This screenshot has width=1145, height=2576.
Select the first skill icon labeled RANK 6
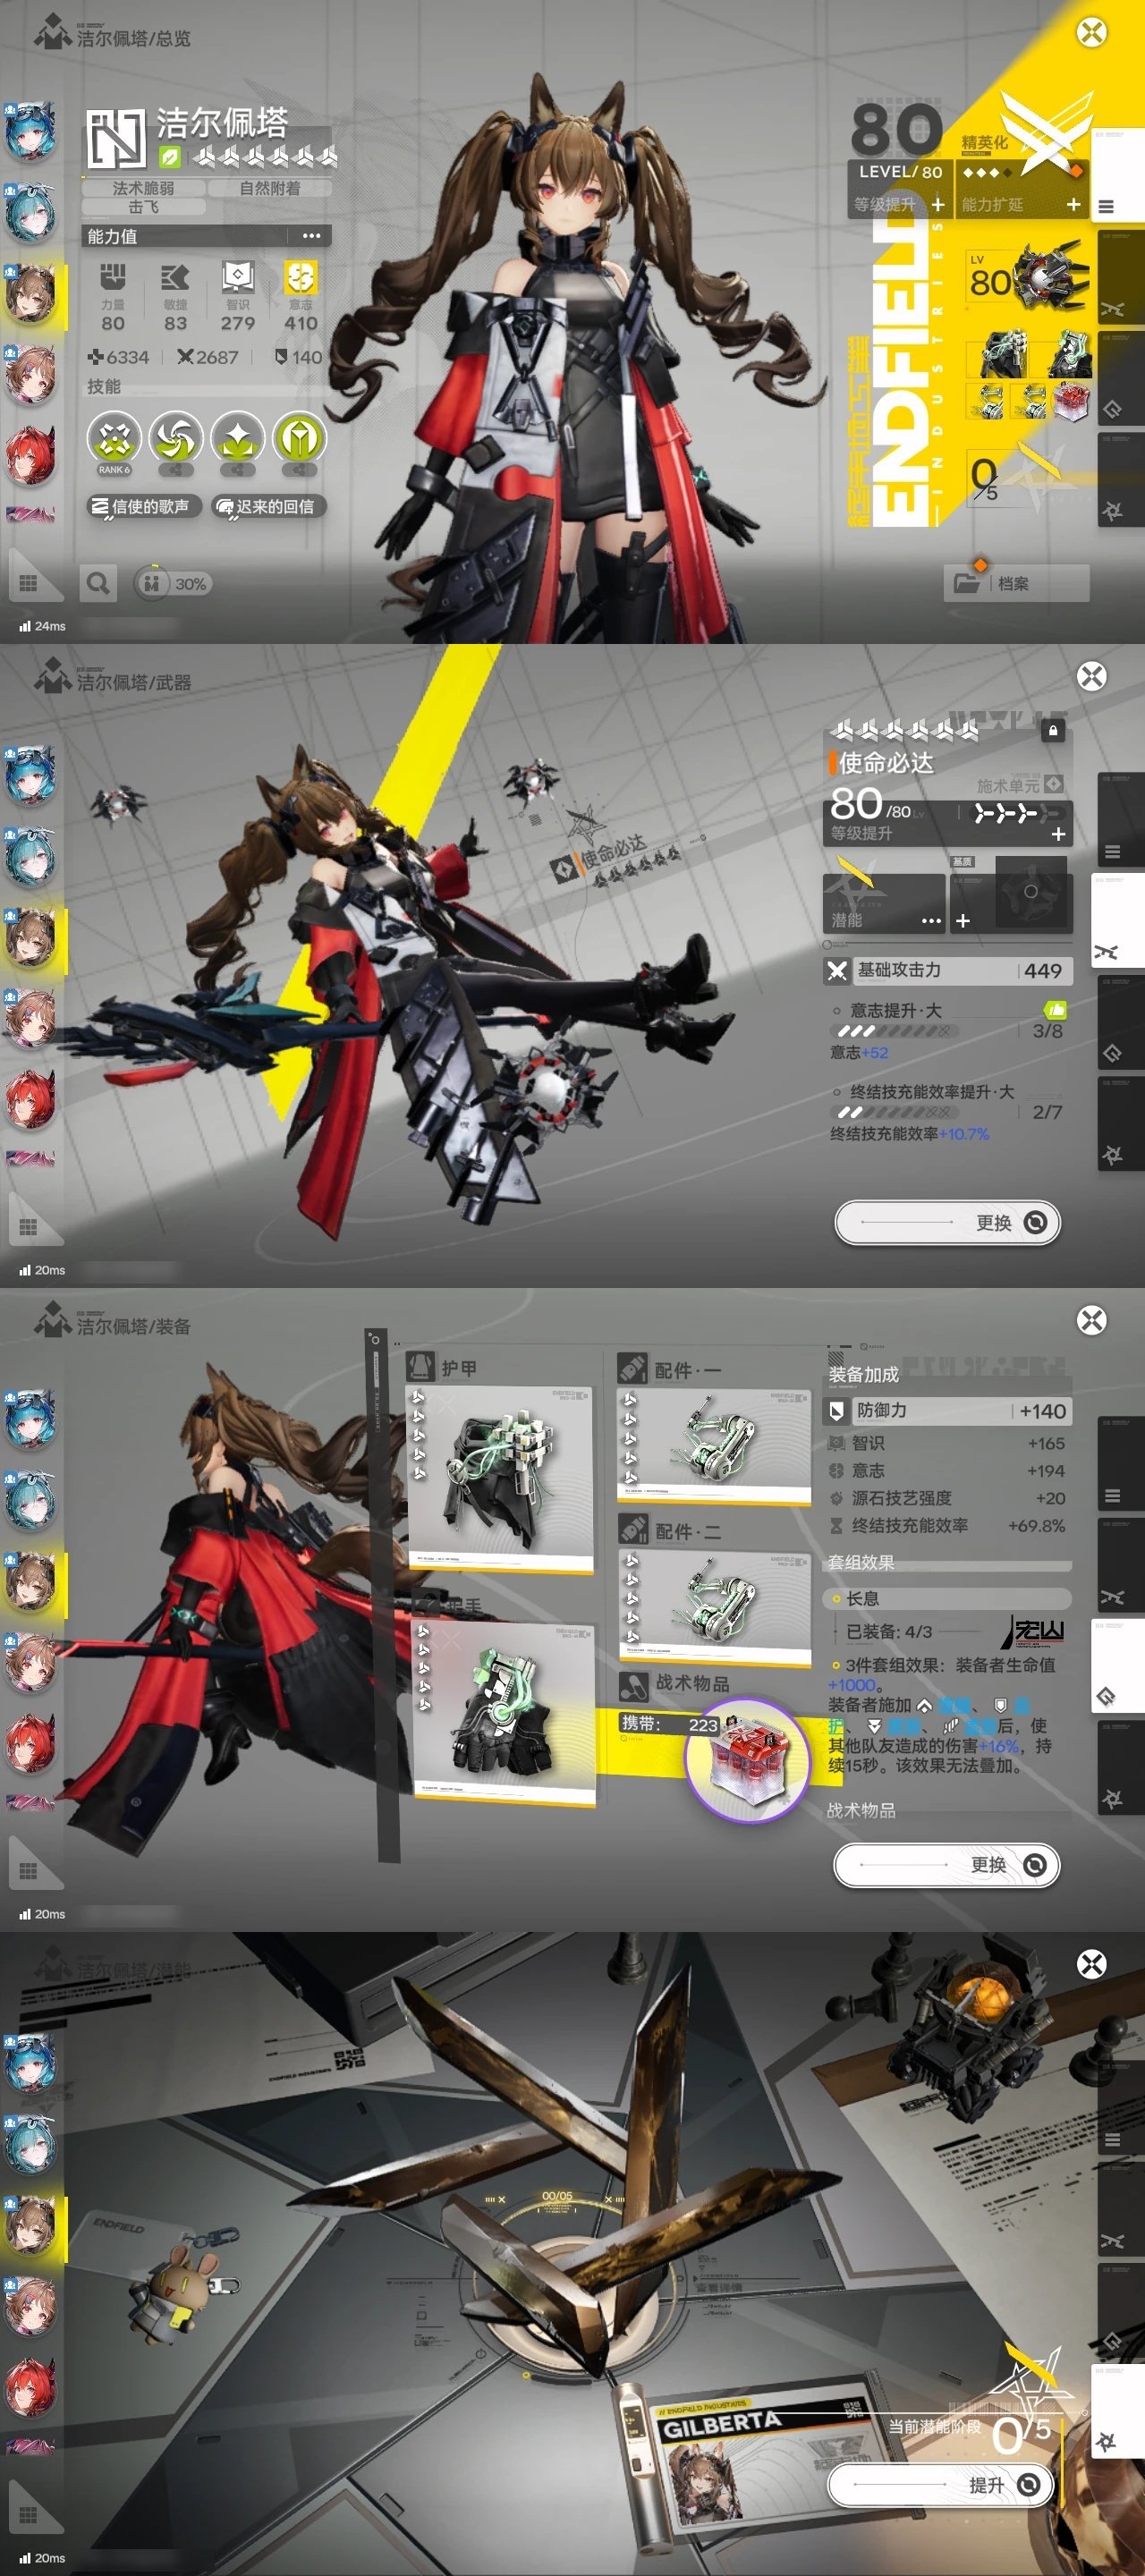[114, 439]
